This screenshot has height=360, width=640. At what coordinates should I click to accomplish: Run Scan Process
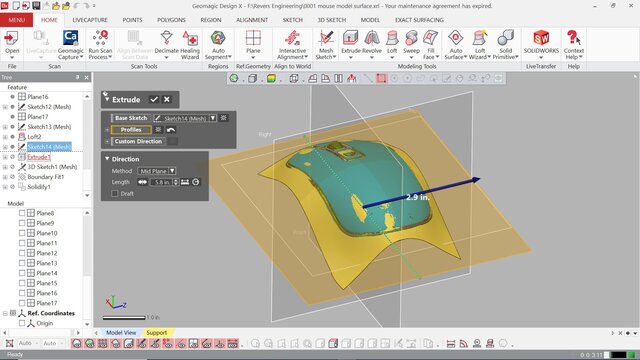[x=100, y=44]
